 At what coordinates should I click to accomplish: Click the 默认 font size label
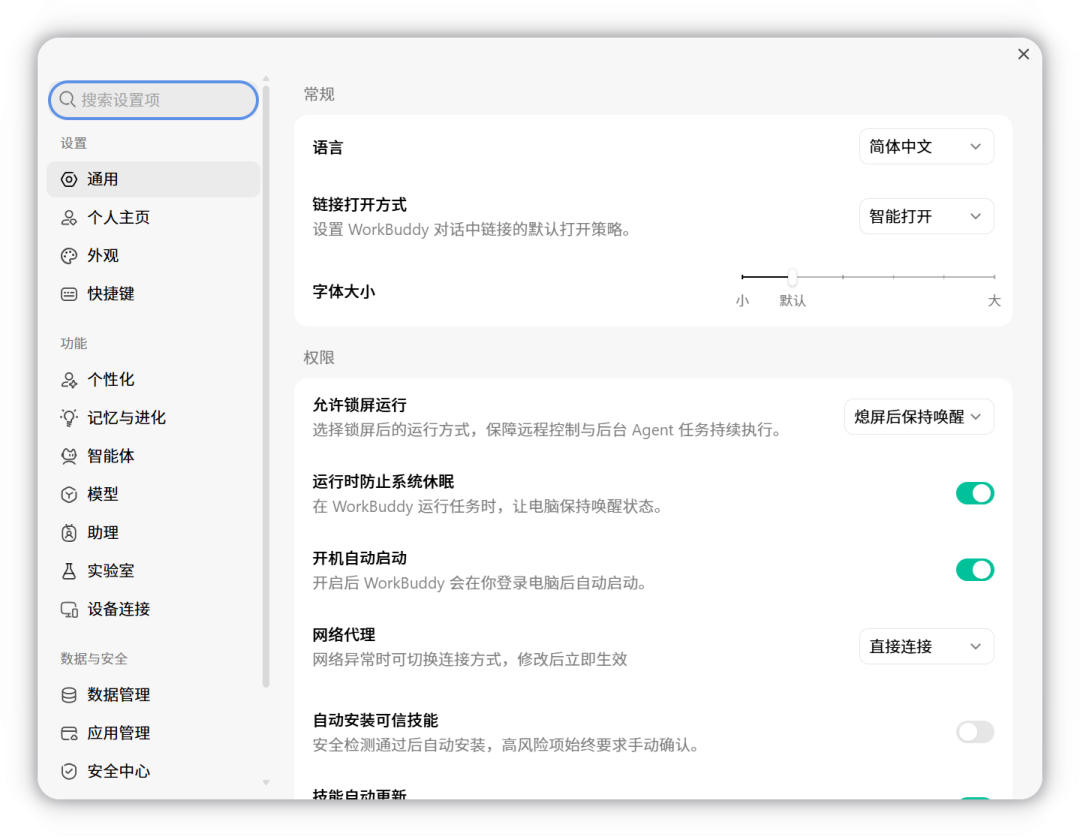click(x=792, y=301)
